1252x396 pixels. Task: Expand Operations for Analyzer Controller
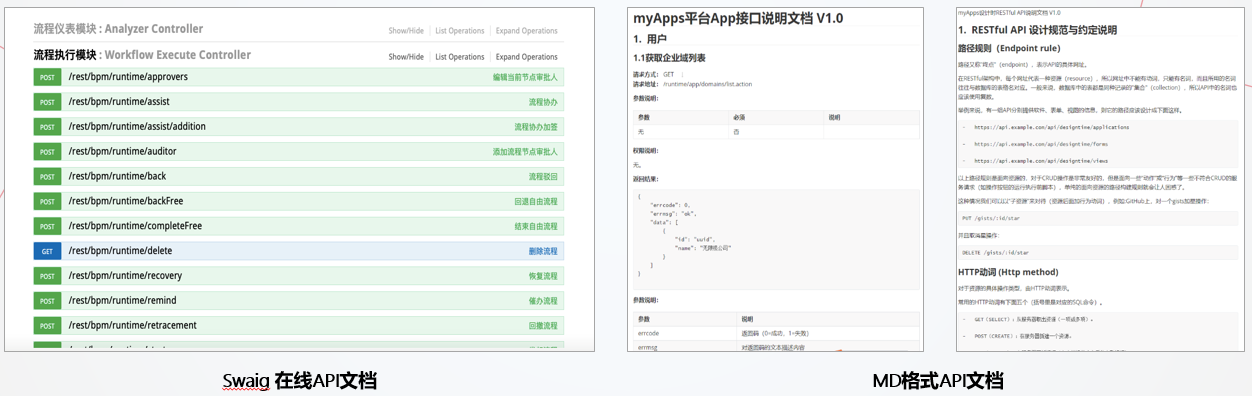527,31
